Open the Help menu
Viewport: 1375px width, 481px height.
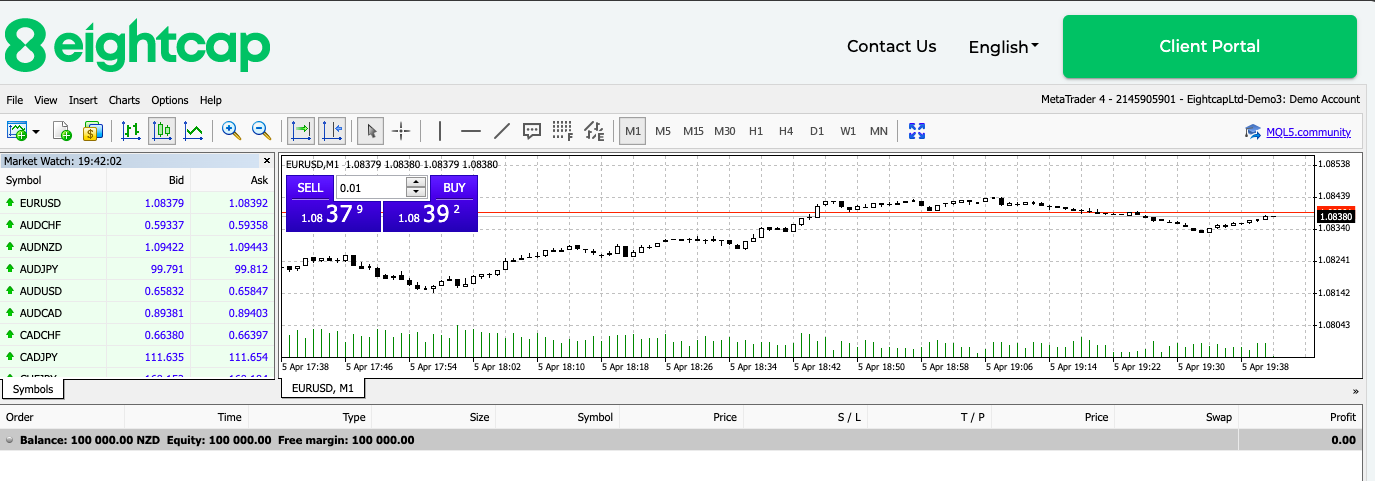pyautogui.click(x=211, y=100)
